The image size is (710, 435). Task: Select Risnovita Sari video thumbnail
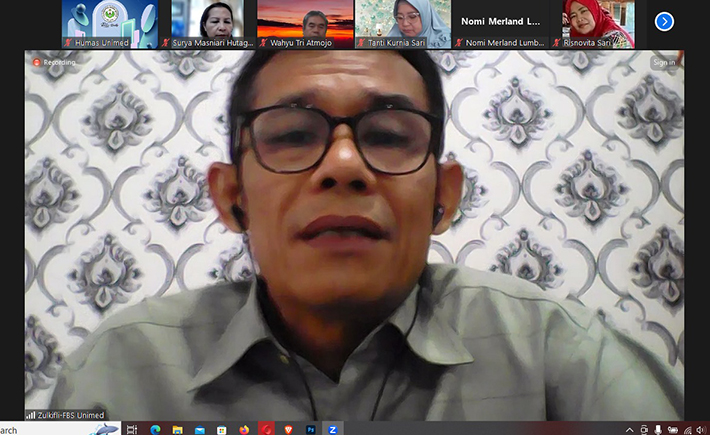[x=599, y=24]
